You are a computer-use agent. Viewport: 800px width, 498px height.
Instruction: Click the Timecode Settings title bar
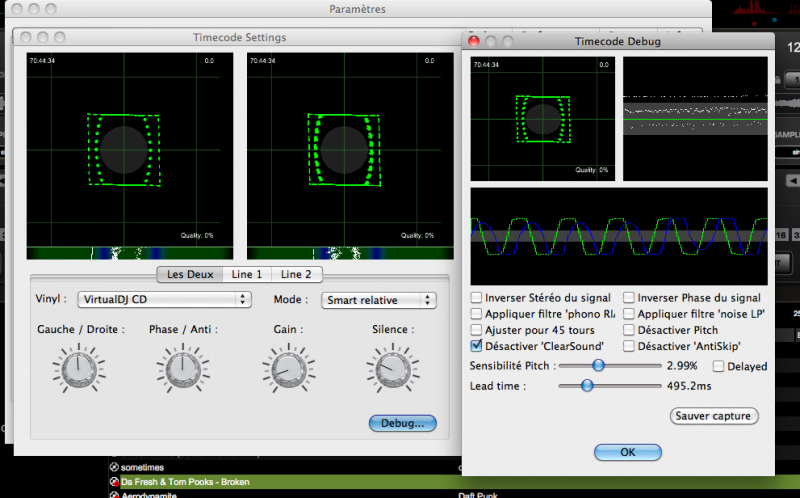tap(239, 37)
